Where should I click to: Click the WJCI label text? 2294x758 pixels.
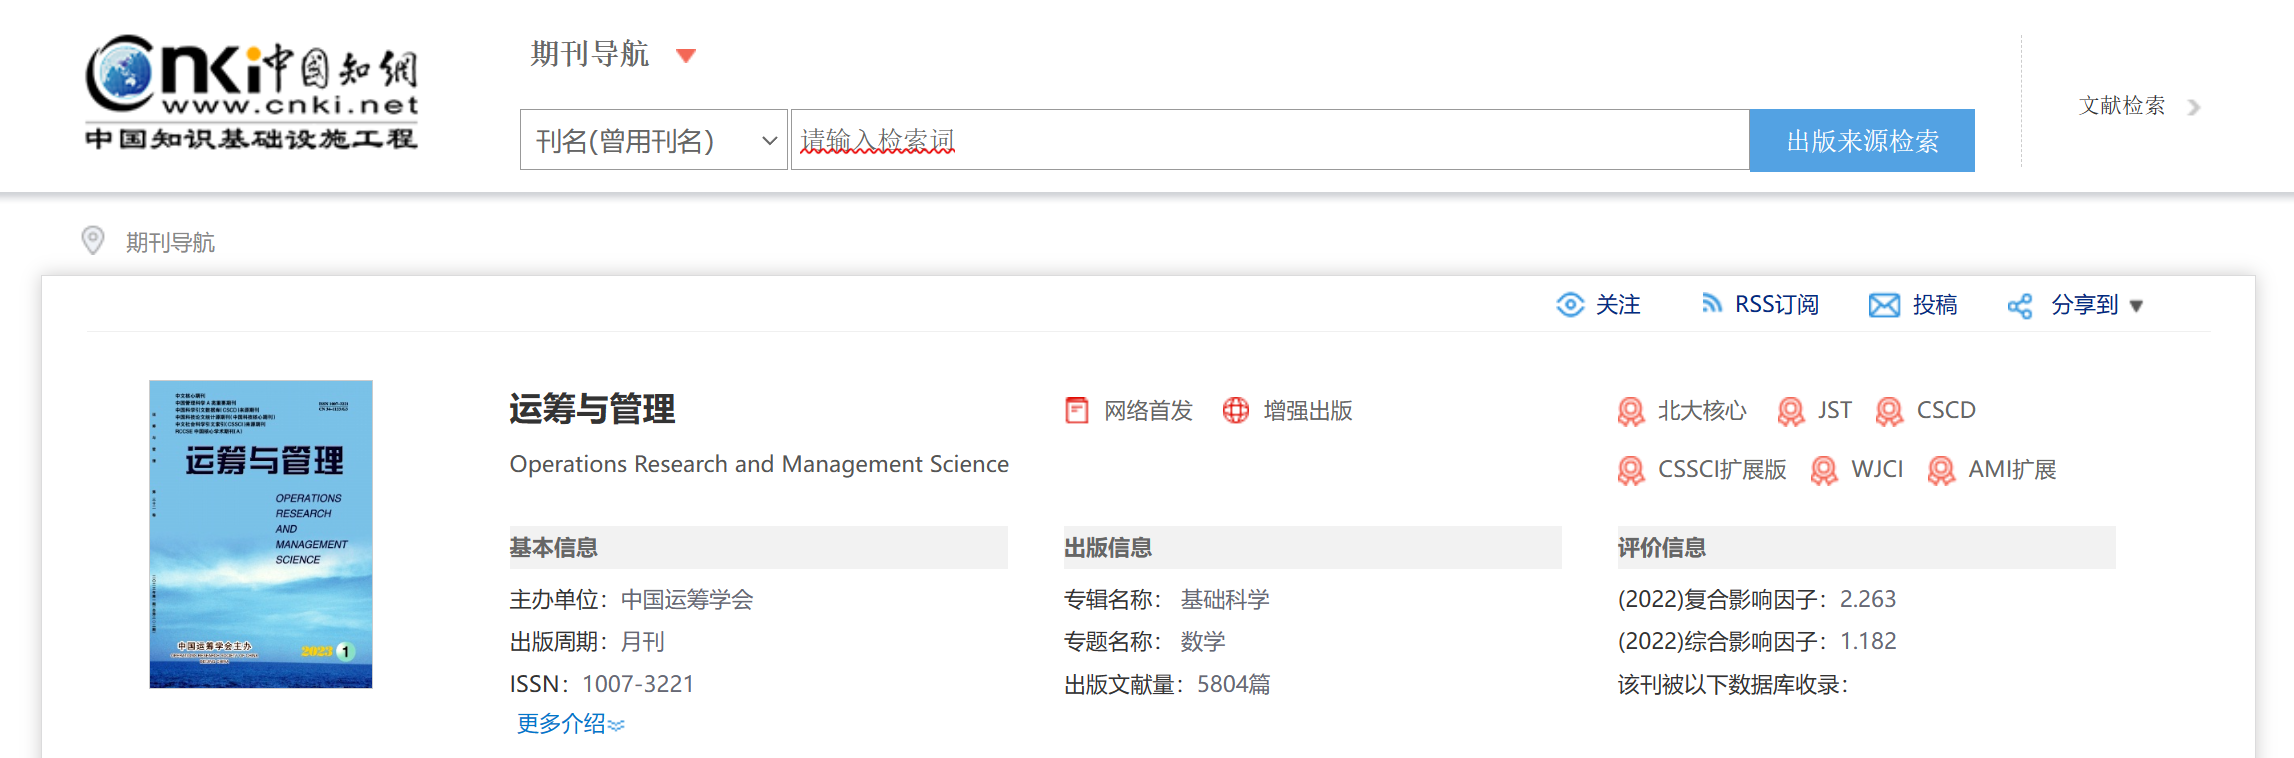pyautogui.click(x=1877, y=470)
